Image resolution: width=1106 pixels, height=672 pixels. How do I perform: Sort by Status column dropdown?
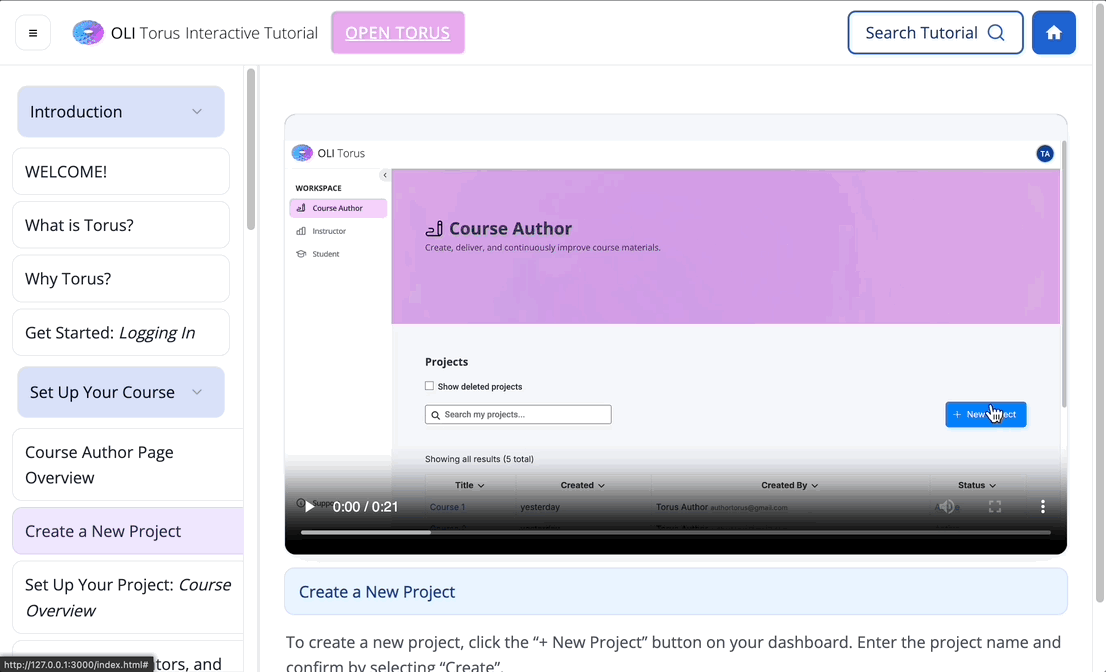click(977, 485)
